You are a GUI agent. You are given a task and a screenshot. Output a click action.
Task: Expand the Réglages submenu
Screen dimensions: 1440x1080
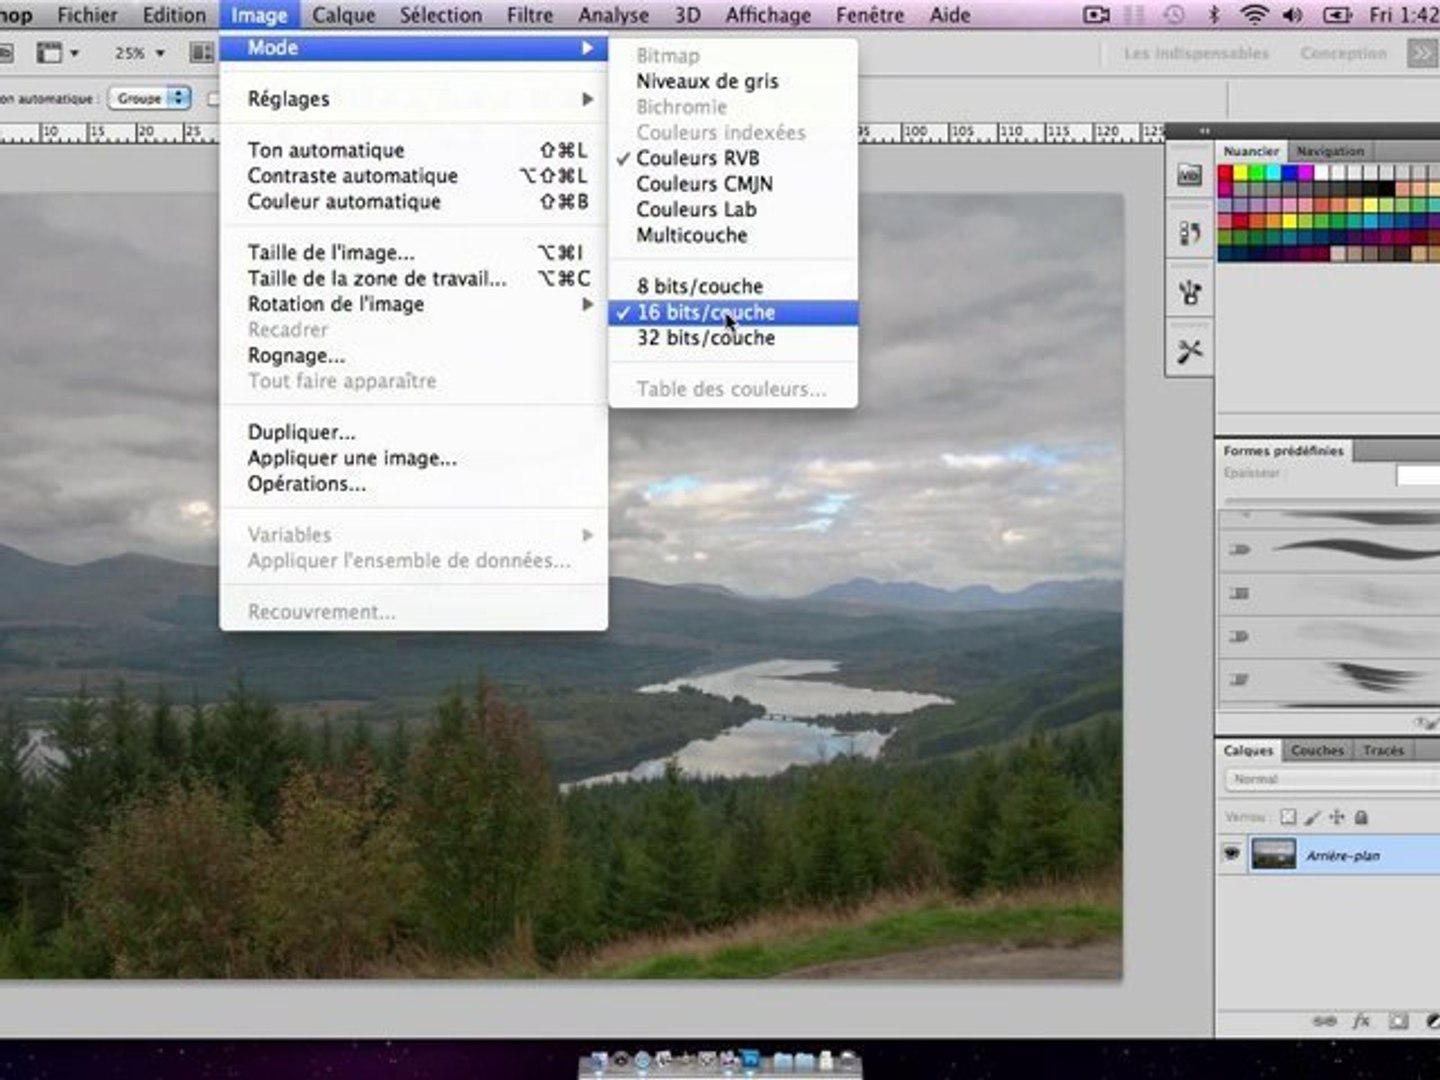(413, 99)
